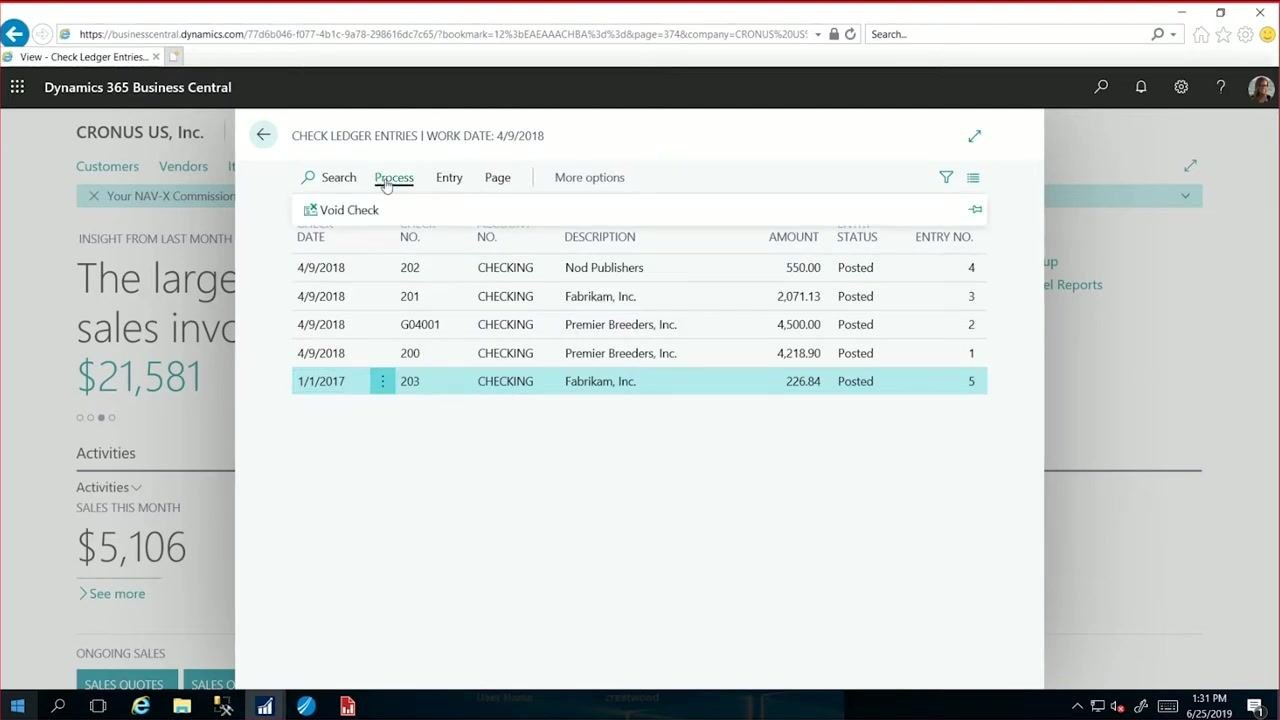The height and width of the screenshot is (720, 1280).
Task: Select check number G04001 cell
Action: 420,324
